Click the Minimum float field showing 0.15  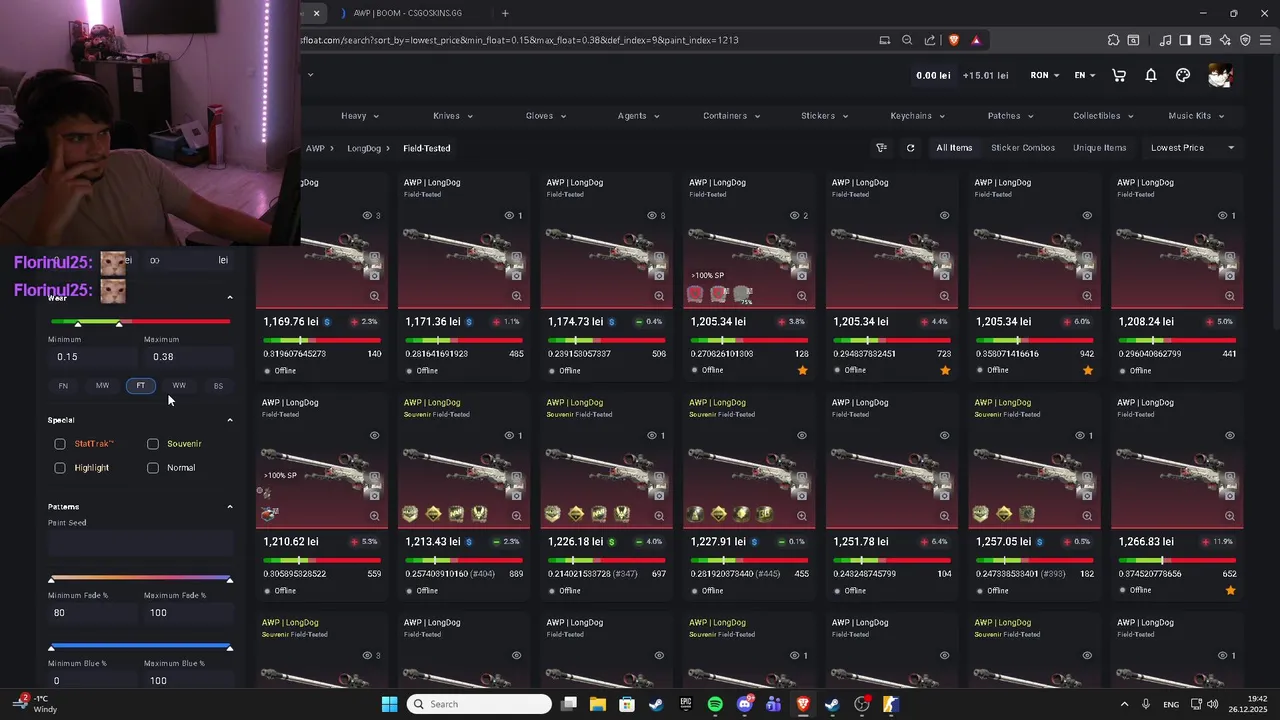[x=92, y=357]
